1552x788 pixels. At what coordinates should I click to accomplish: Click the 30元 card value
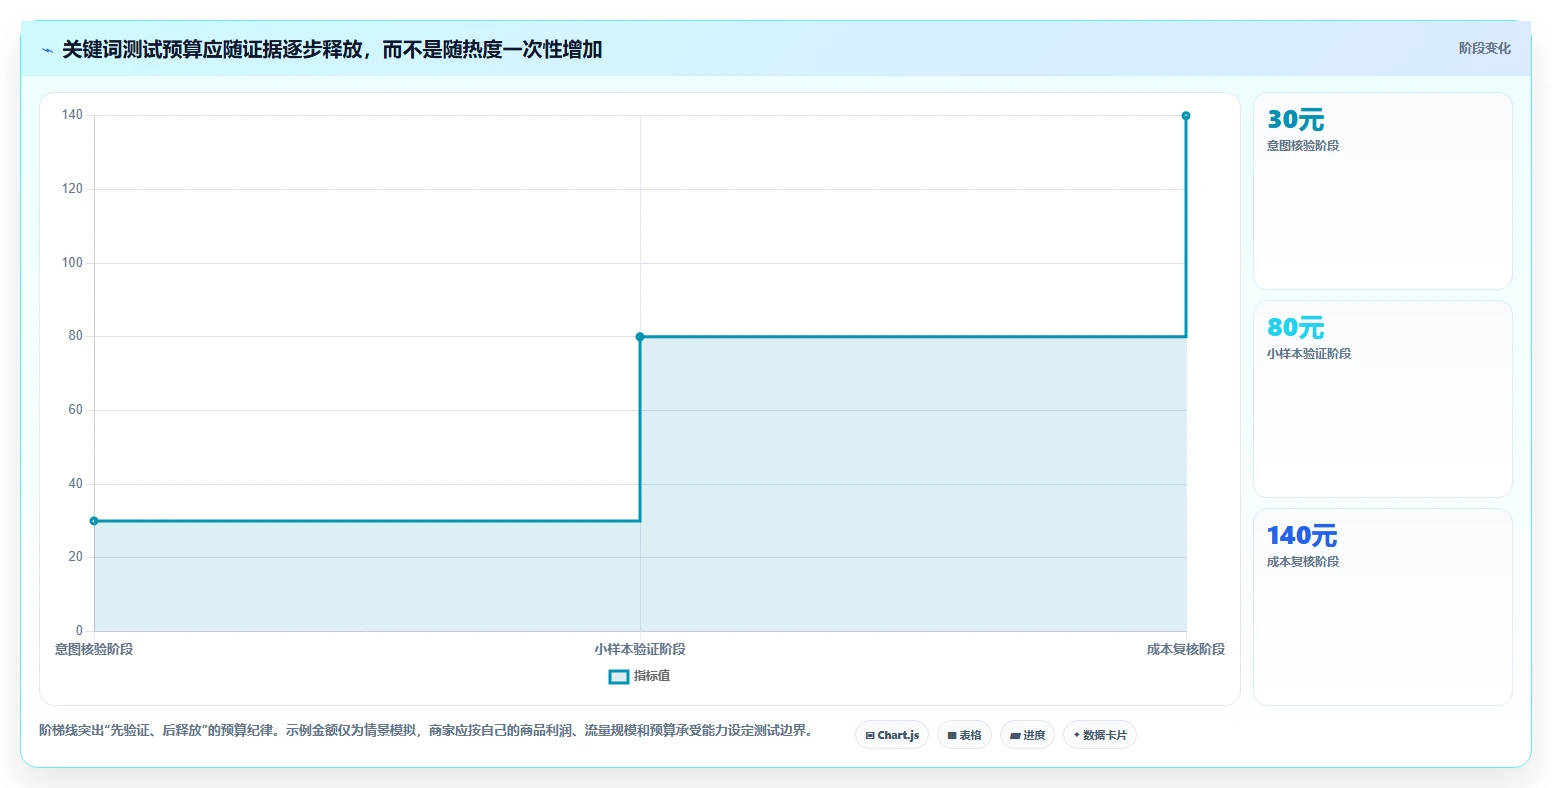click(1295, 120)
